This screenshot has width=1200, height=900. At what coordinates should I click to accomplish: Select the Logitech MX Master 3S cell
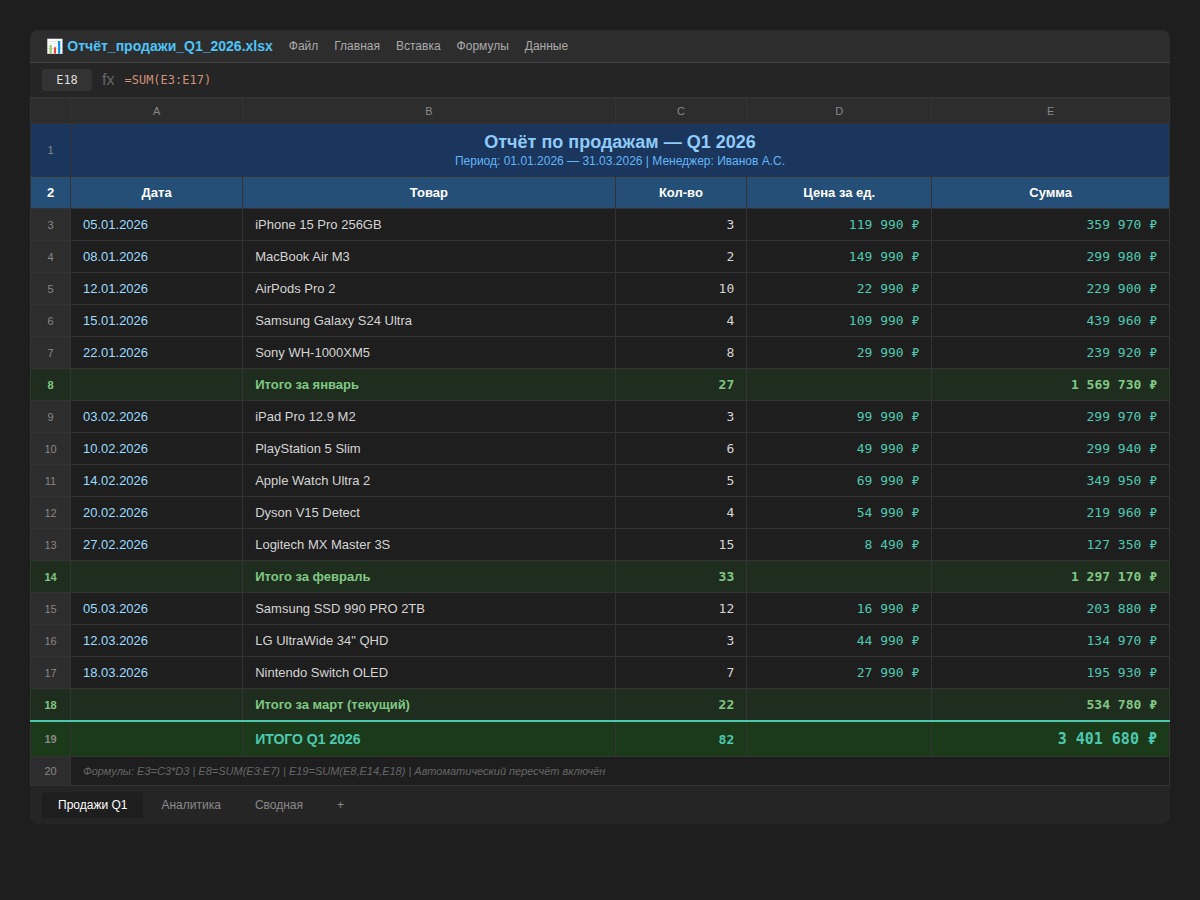tap(429, 545)
